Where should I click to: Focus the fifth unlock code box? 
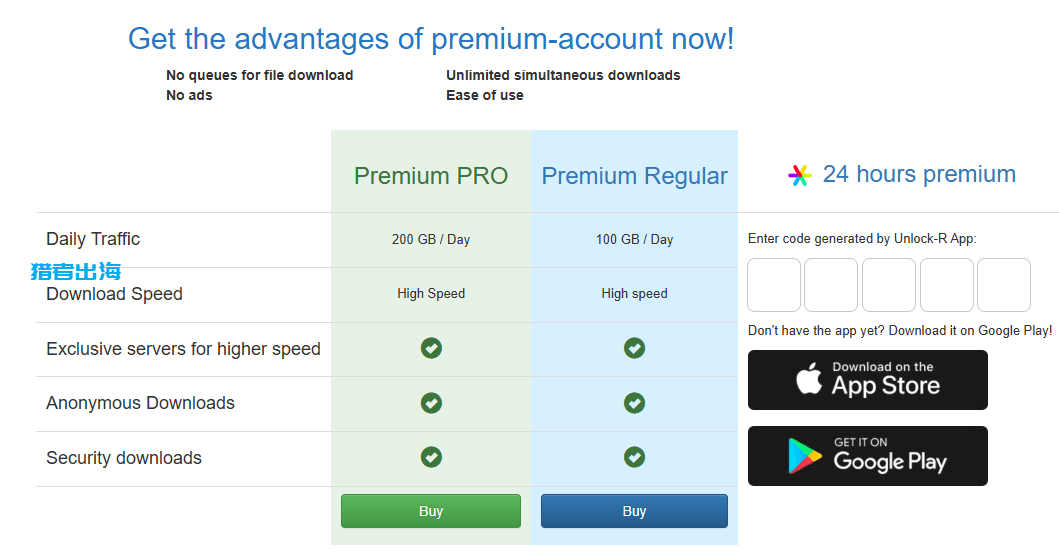click(1004, 285)
